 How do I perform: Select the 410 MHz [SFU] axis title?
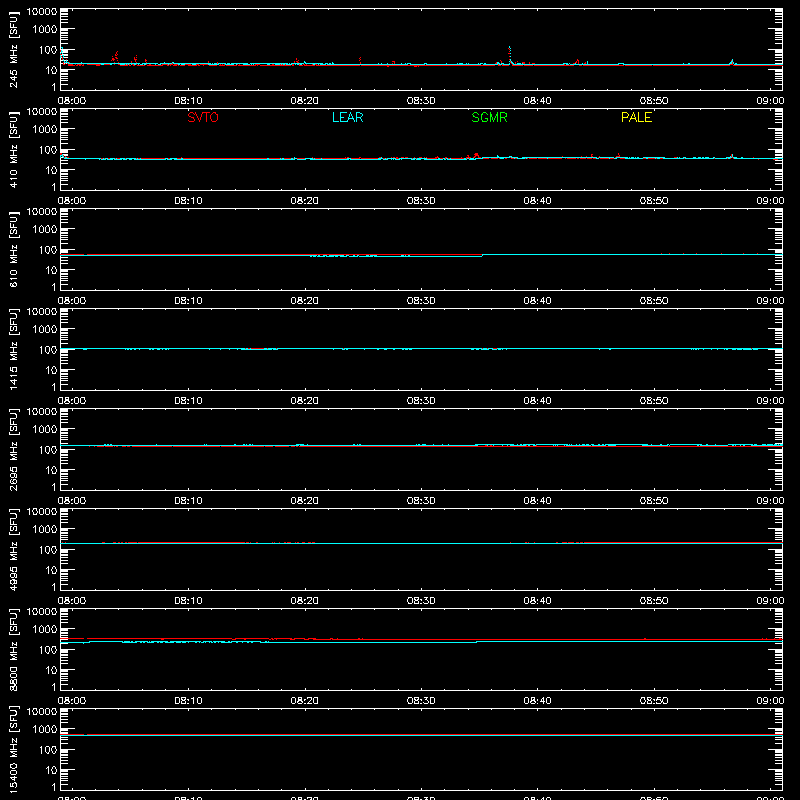(13, 149)
